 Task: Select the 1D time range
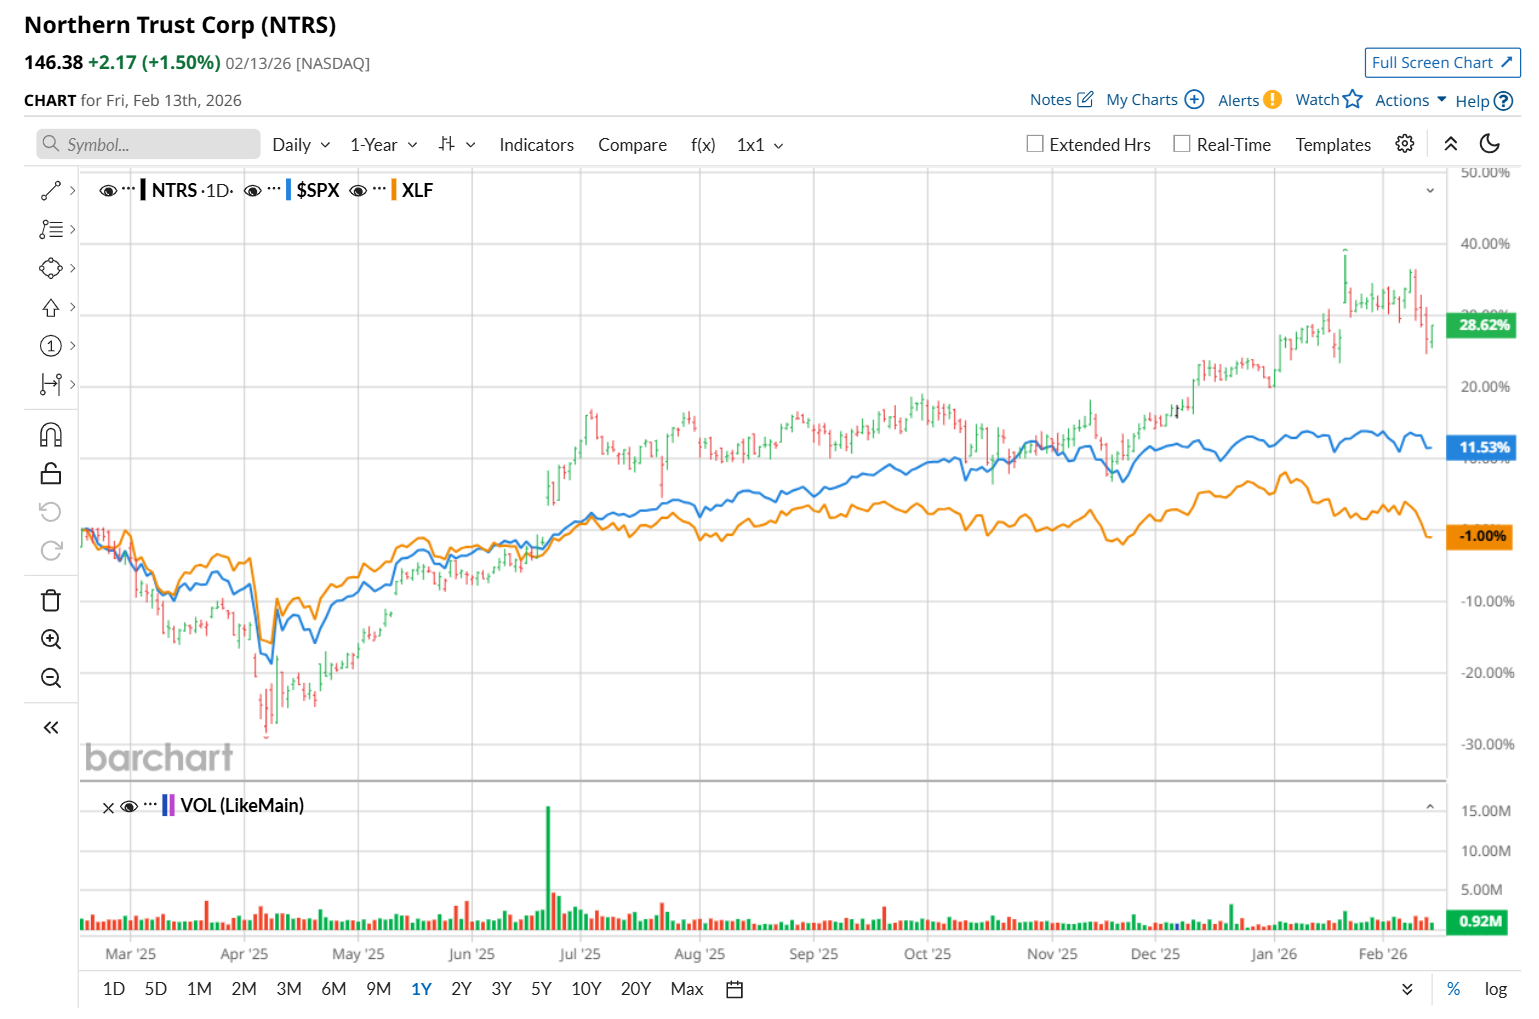click(x=114, y=989)
